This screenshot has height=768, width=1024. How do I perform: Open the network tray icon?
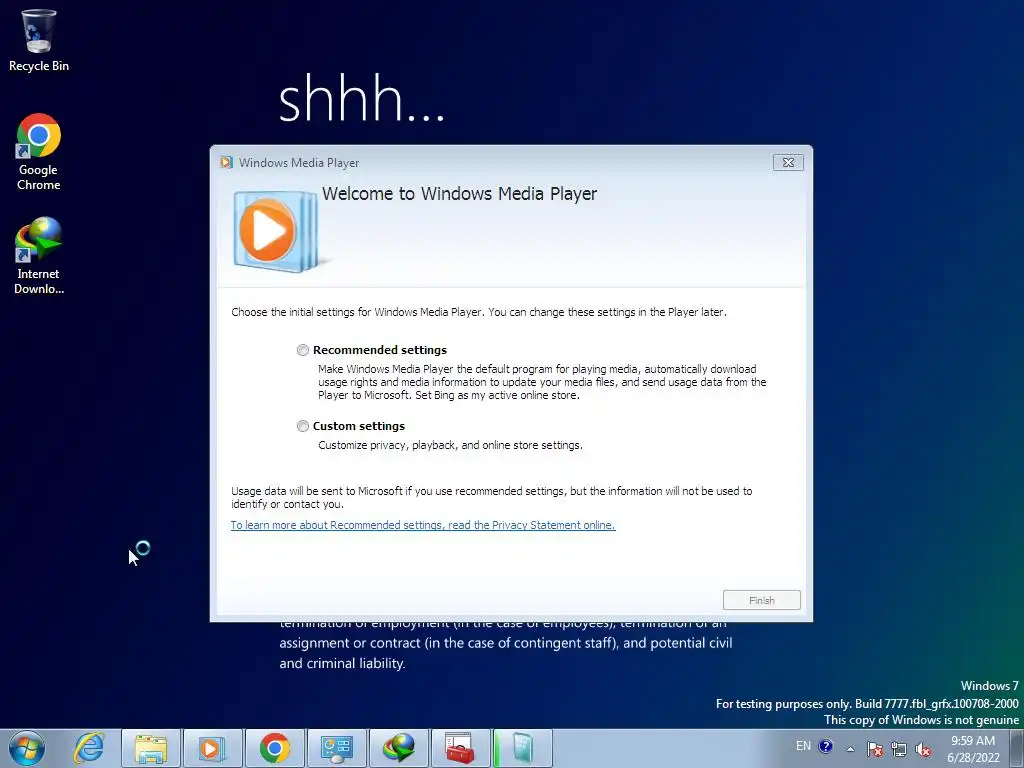point(899,749)
